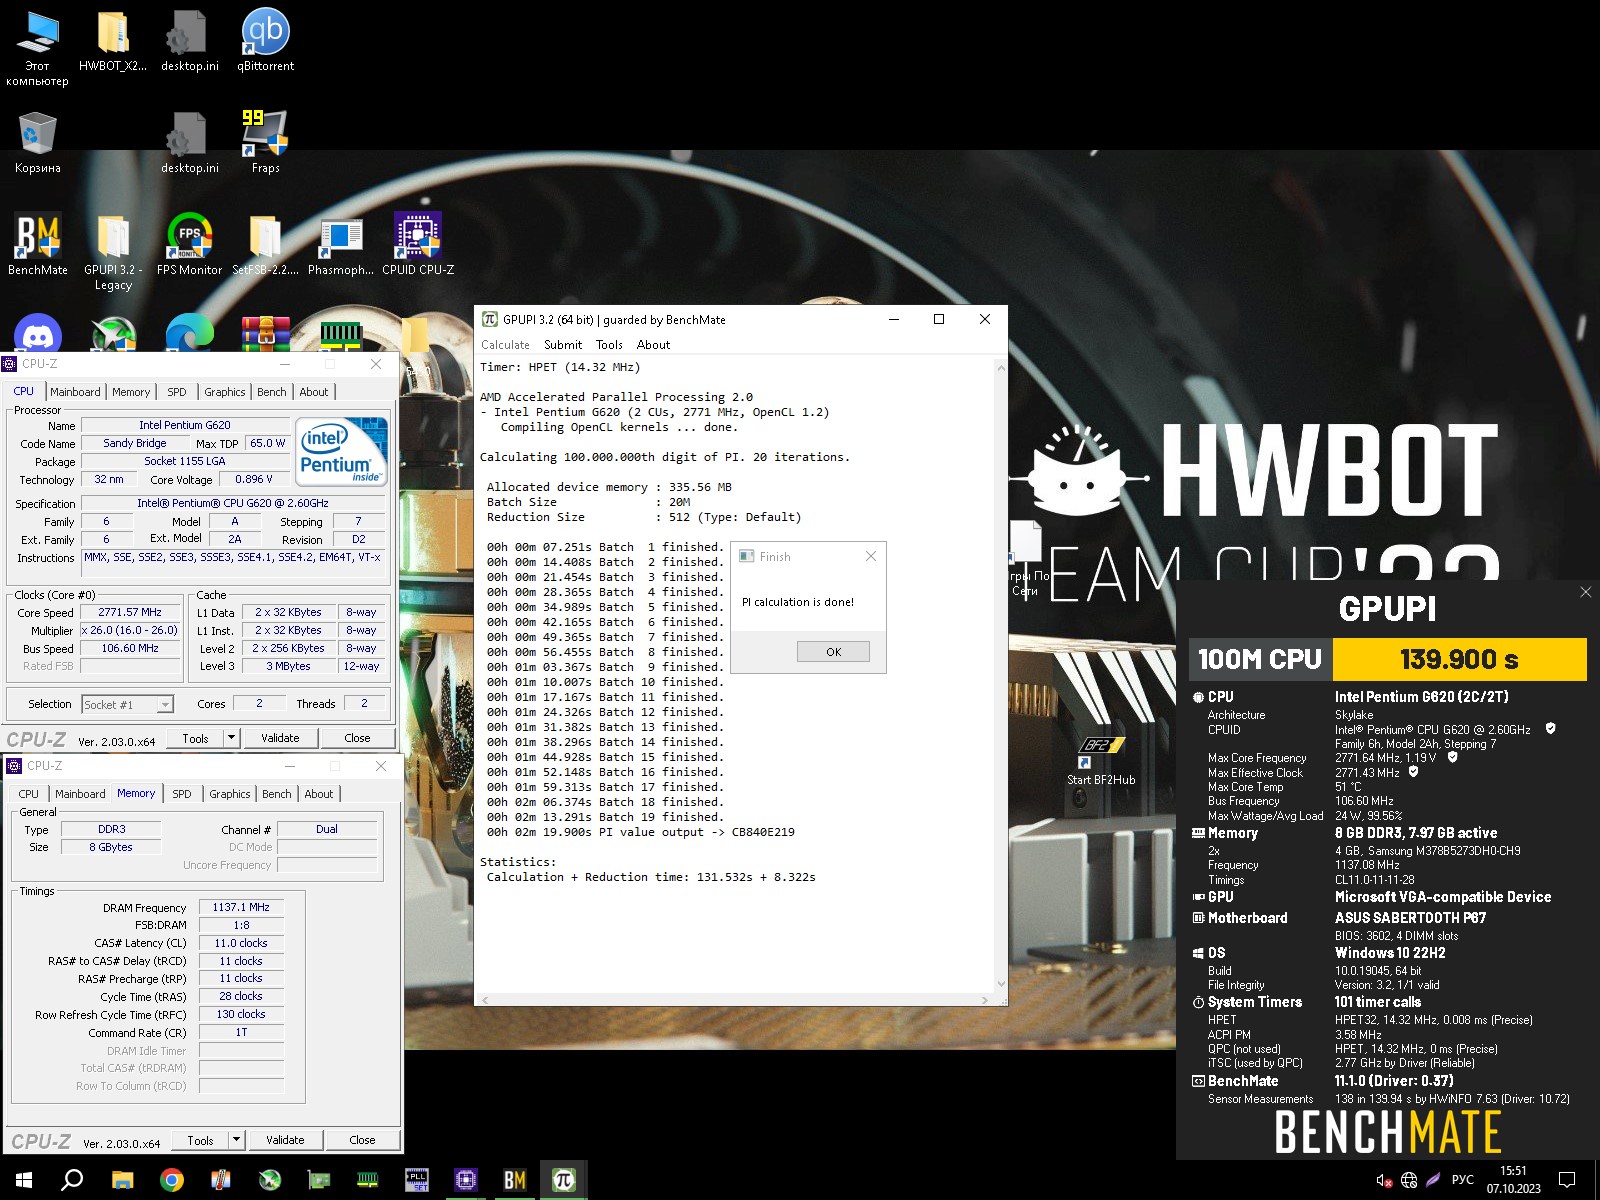Click the PLL SET icon in taskbar

417,1180
